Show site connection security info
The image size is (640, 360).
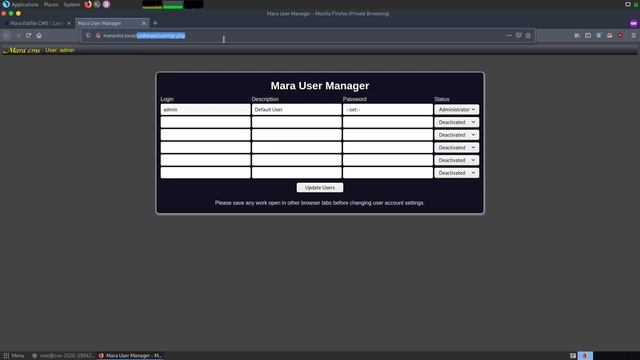click(x=98, y=36)
